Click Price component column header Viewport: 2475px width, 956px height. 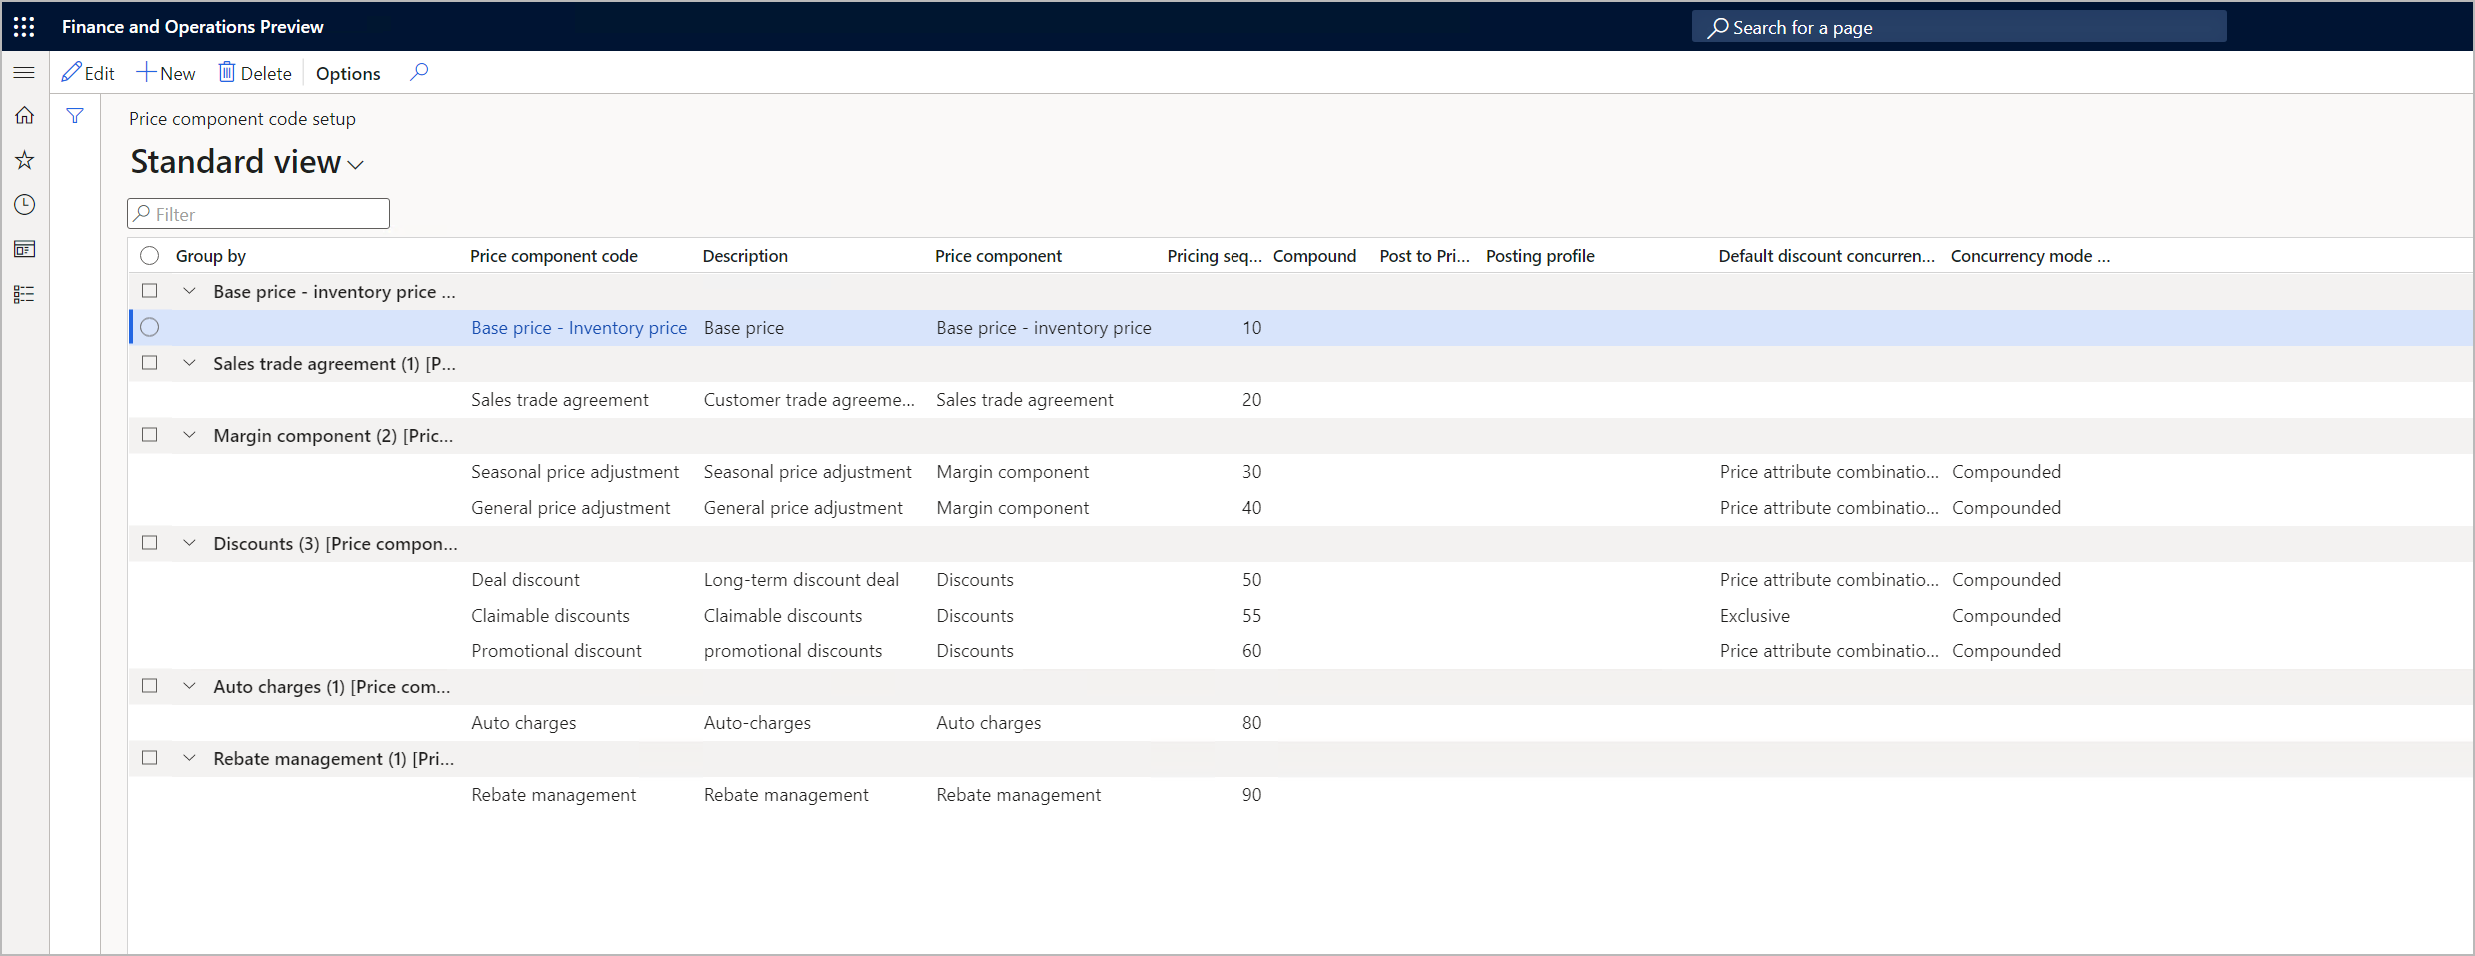click(x=998, y=256)
